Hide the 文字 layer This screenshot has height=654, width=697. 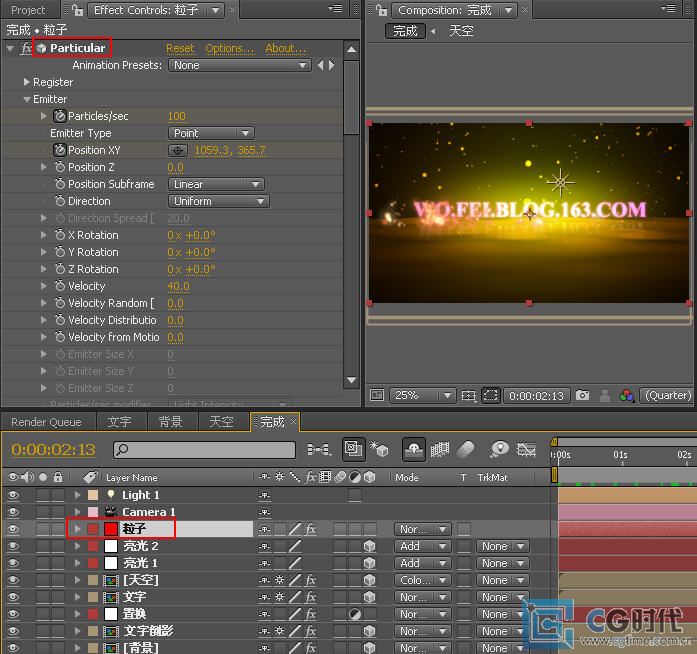click(13, 597)
